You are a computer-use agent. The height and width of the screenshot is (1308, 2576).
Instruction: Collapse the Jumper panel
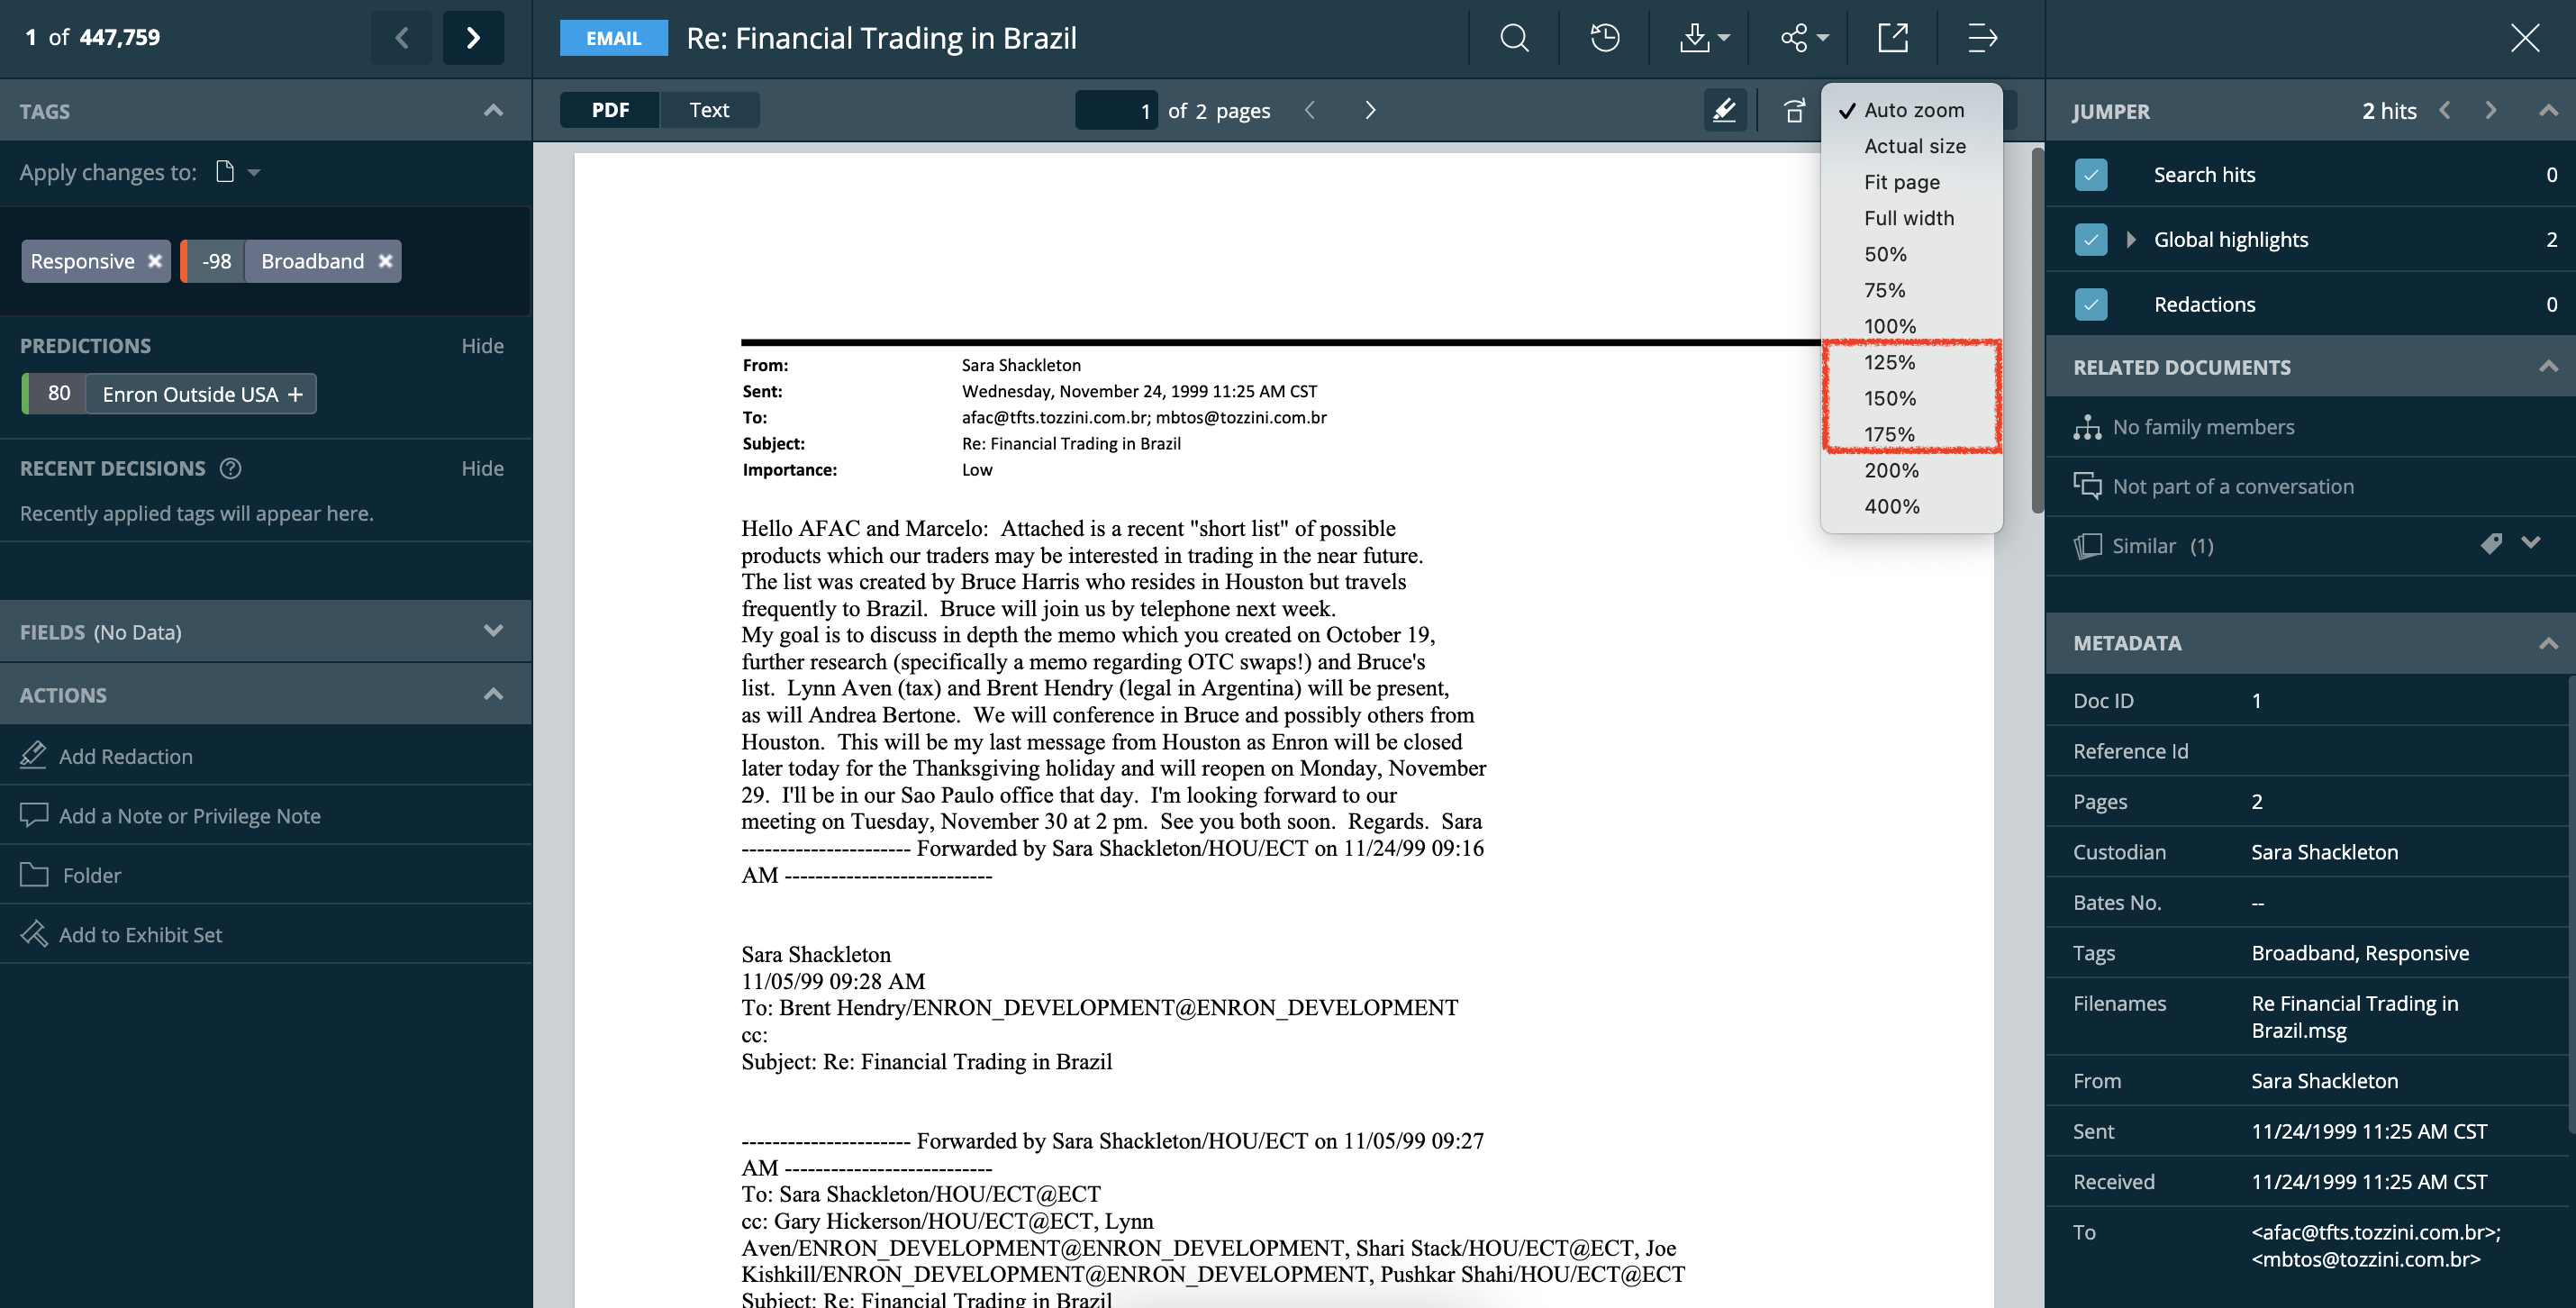[2548, 110]
